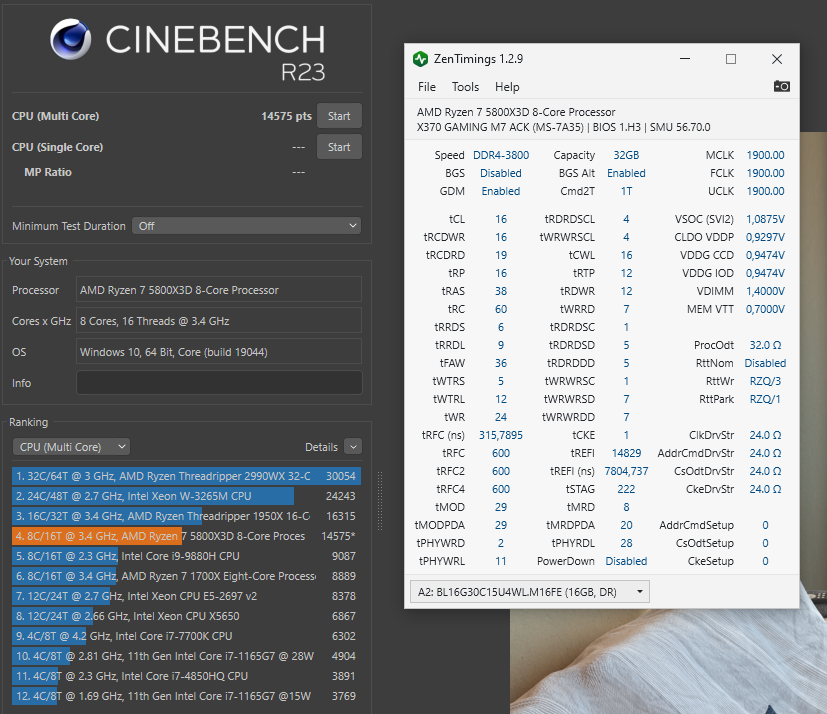Click the Cmd2T 1T value
827x714 pixels.
(626, 191)
